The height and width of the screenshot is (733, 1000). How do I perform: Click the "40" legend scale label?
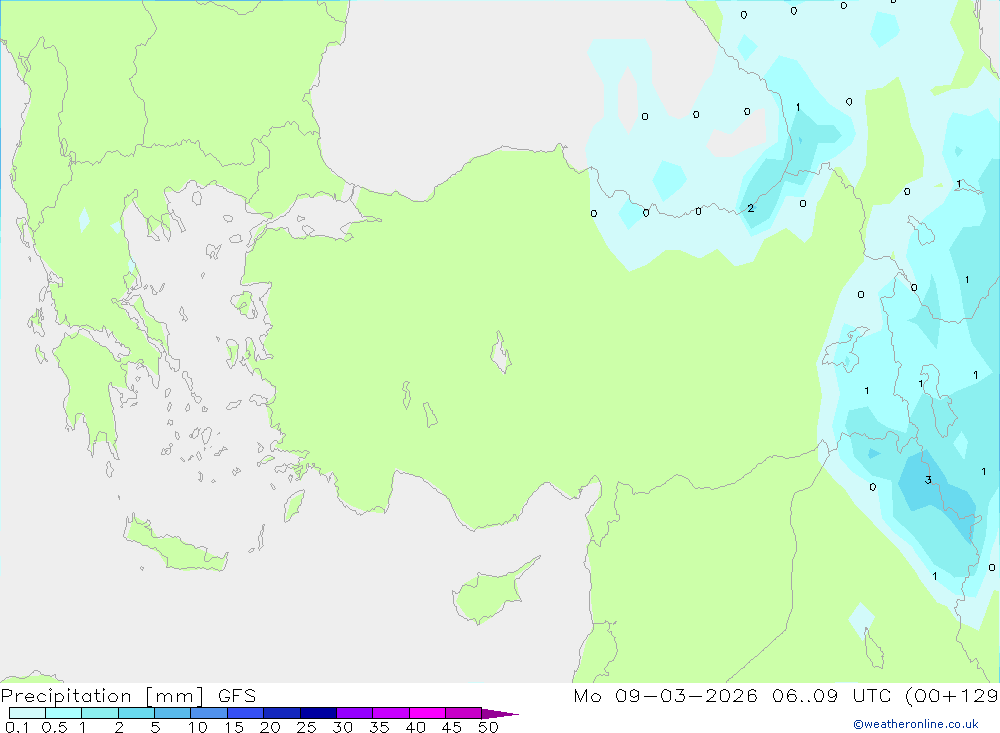[x=415, y=727]
